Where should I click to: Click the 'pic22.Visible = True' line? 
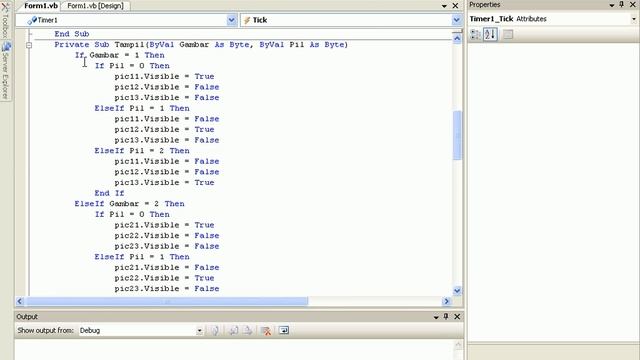(164, 278)
